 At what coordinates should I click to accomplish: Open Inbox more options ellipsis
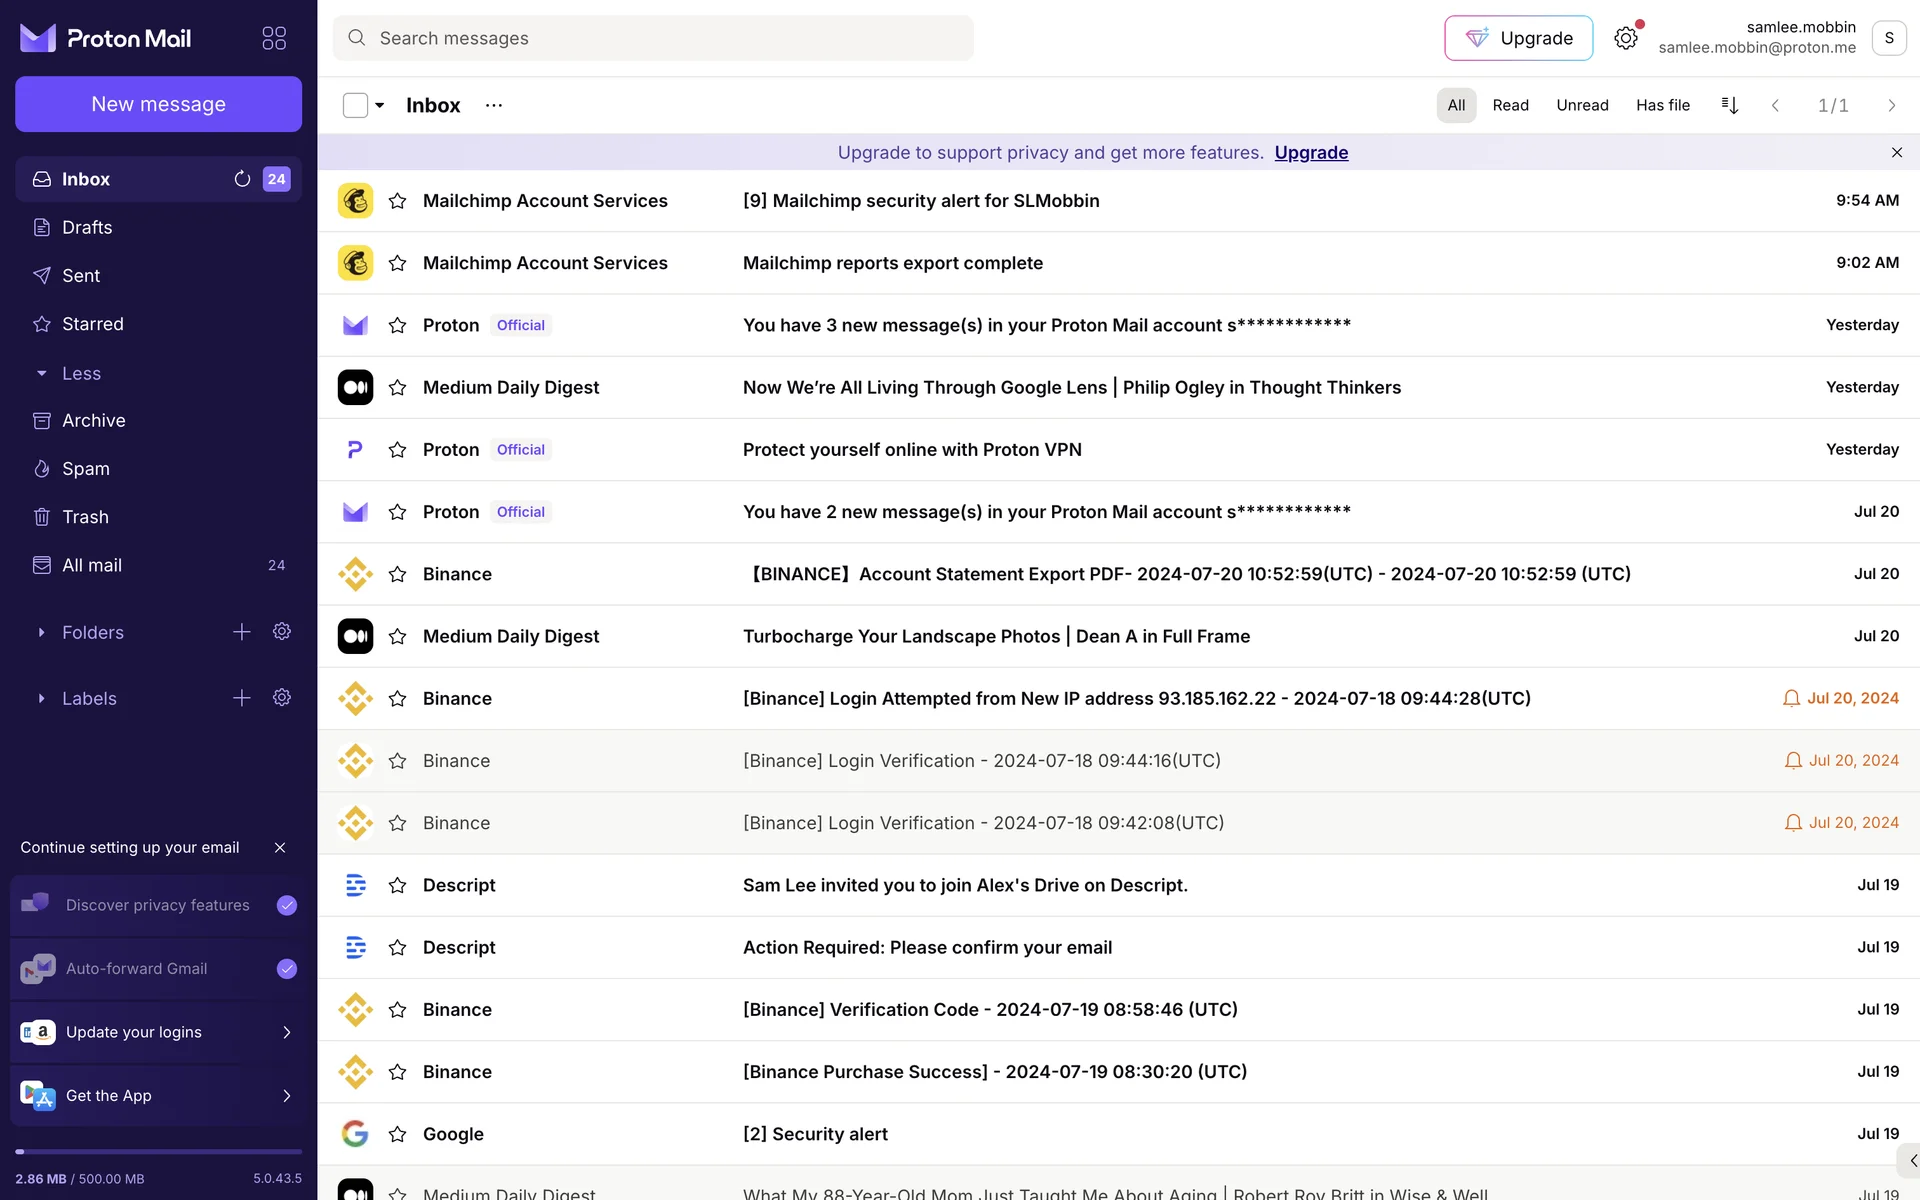tap(494, 105)
